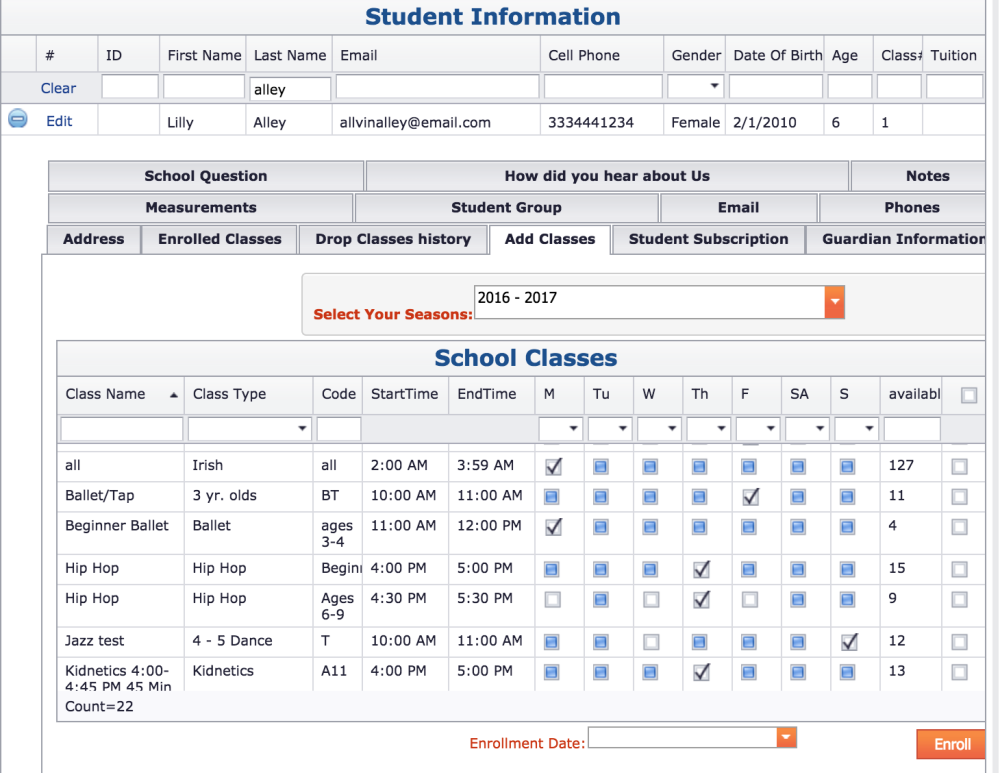
Task: Select the Hip Hop 4:00 PM class checkbox
Action: click(959, 569)
